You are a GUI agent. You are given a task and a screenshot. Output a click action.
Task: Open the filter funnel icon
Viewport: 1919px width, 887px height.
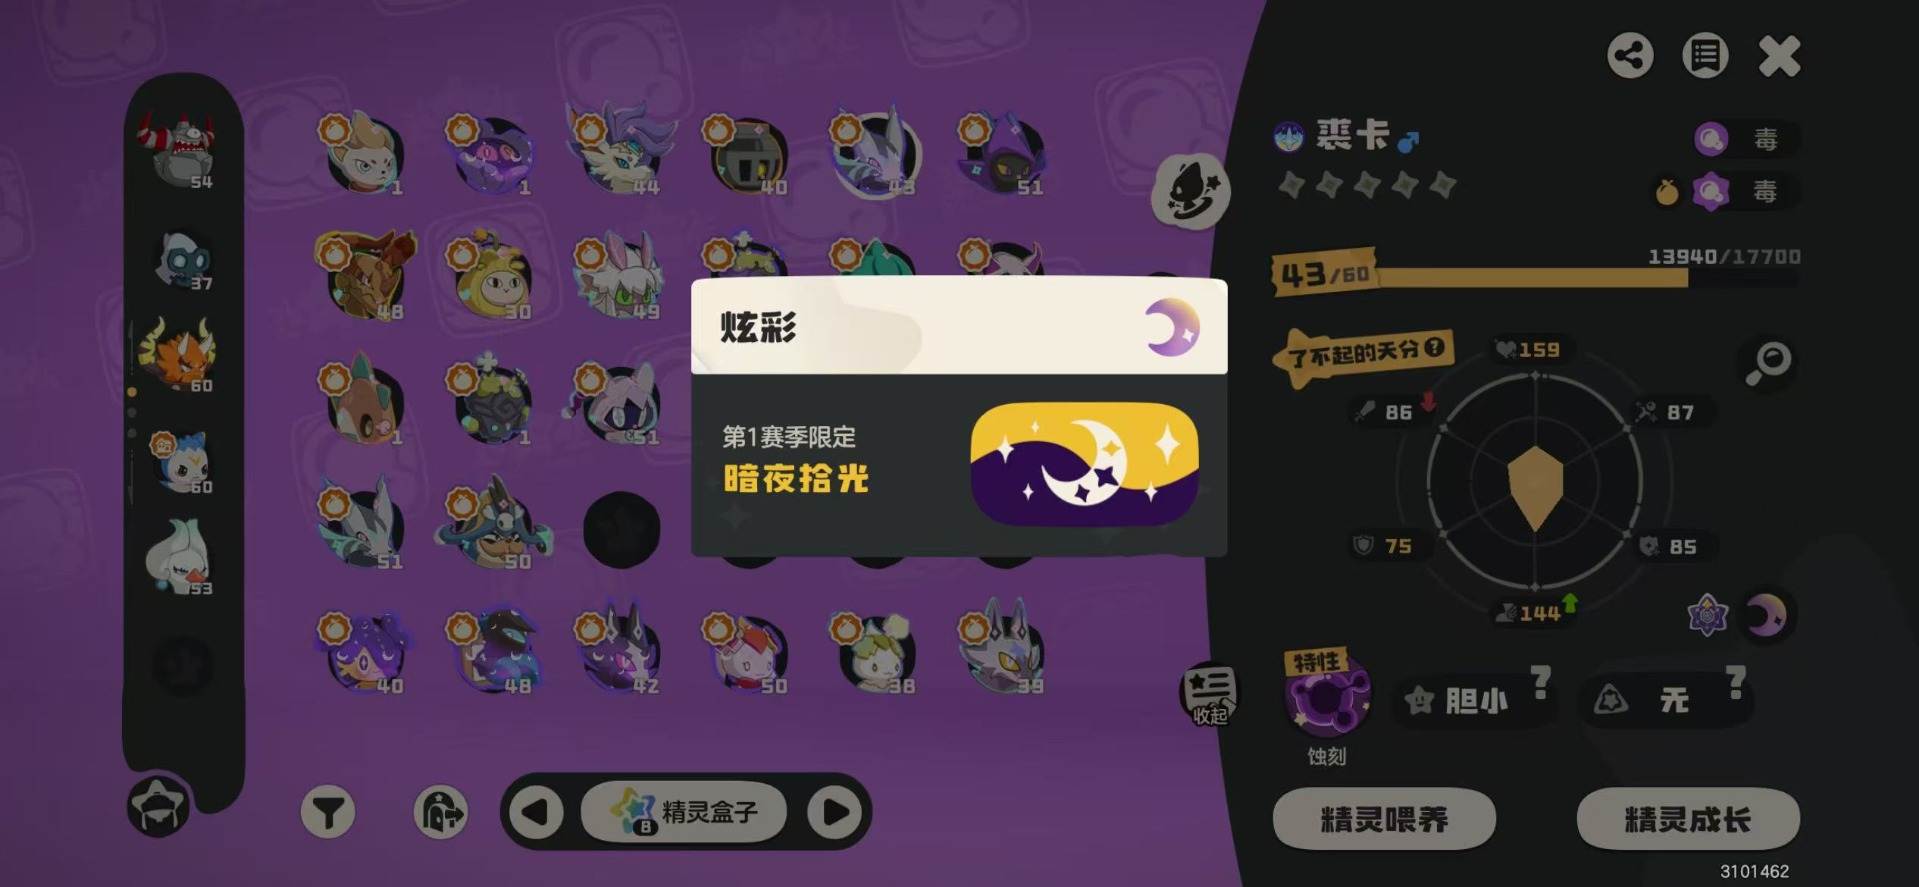328,812
